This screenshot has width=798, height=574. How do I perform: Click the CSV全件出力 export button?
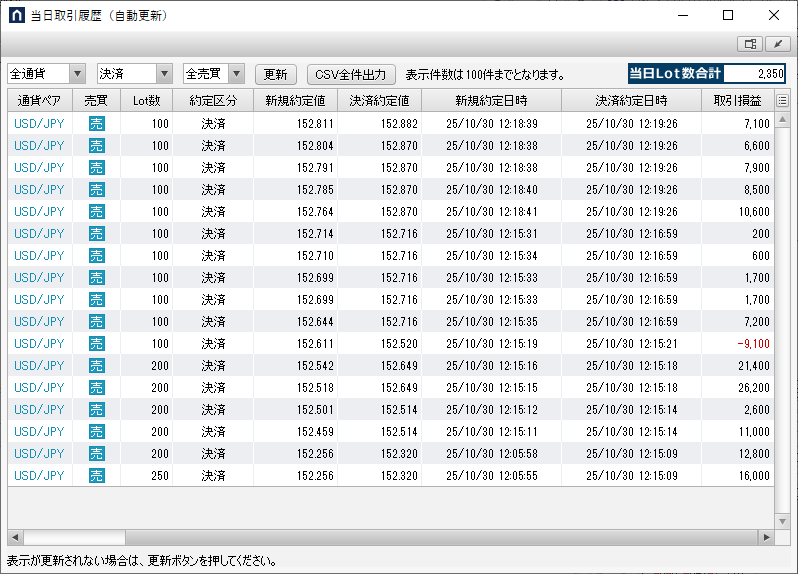351,74
